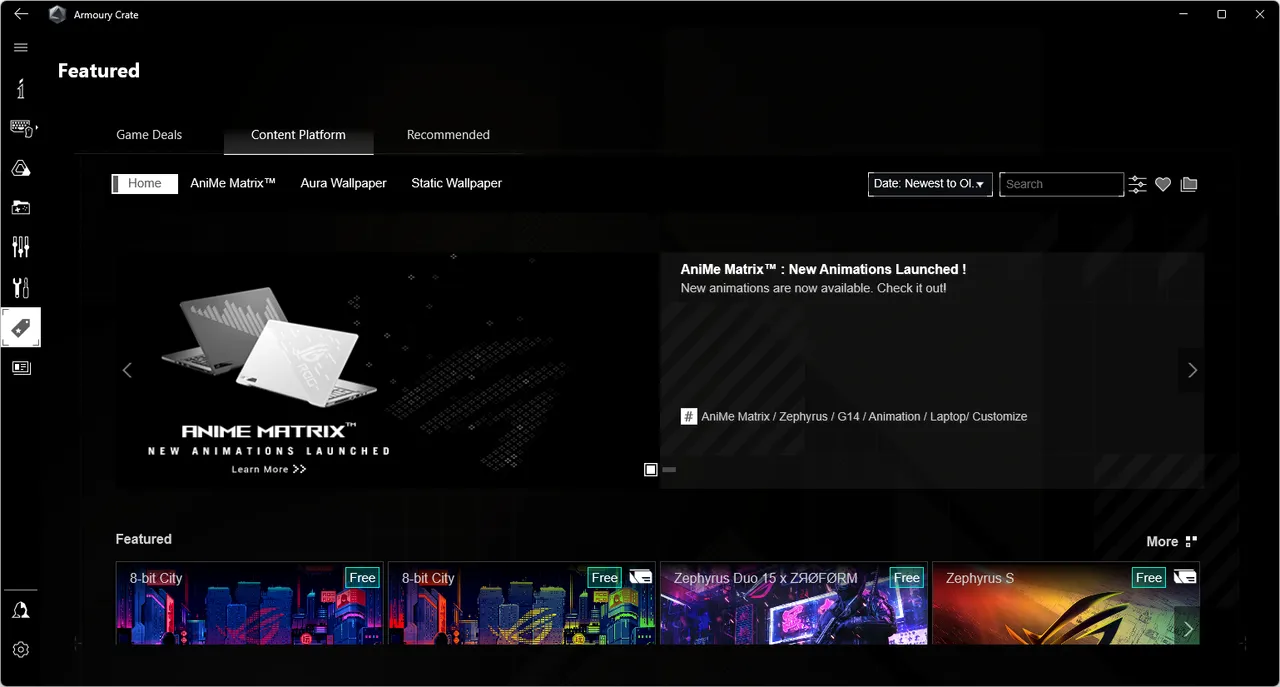1280x687 pixels.
Task: Open the Zephyrus Duo 15 x ZRØFØRM wallpaper
Action: tap(794, 603)
